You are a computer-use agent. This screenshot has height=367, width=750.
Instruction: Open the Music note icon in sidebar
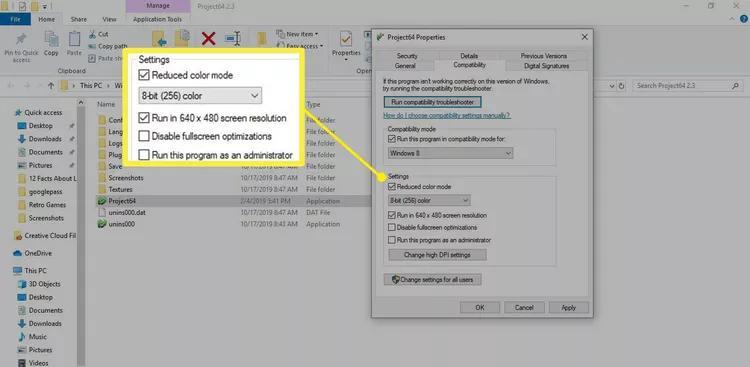(x=22, y=337)
